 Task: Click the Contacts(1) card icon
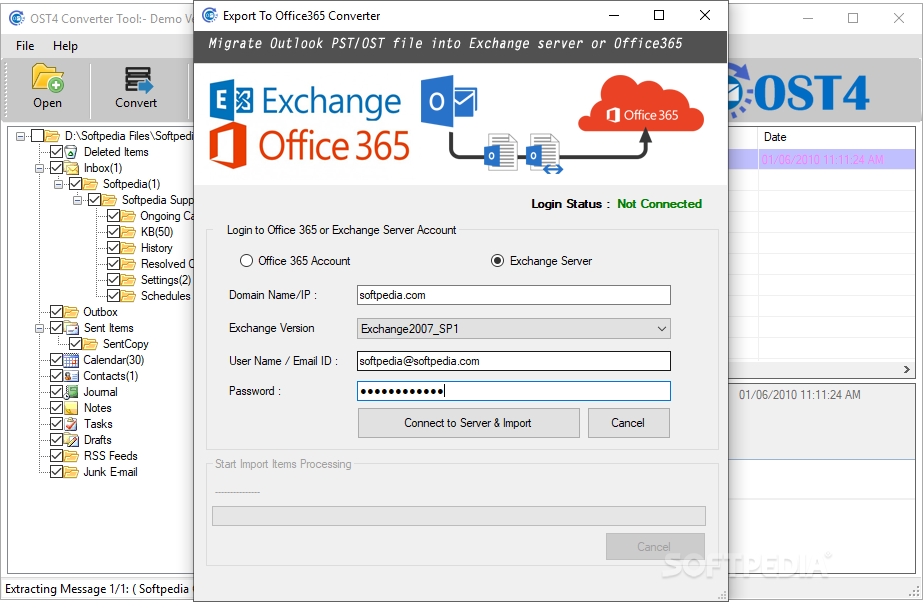tap(71, 376)
